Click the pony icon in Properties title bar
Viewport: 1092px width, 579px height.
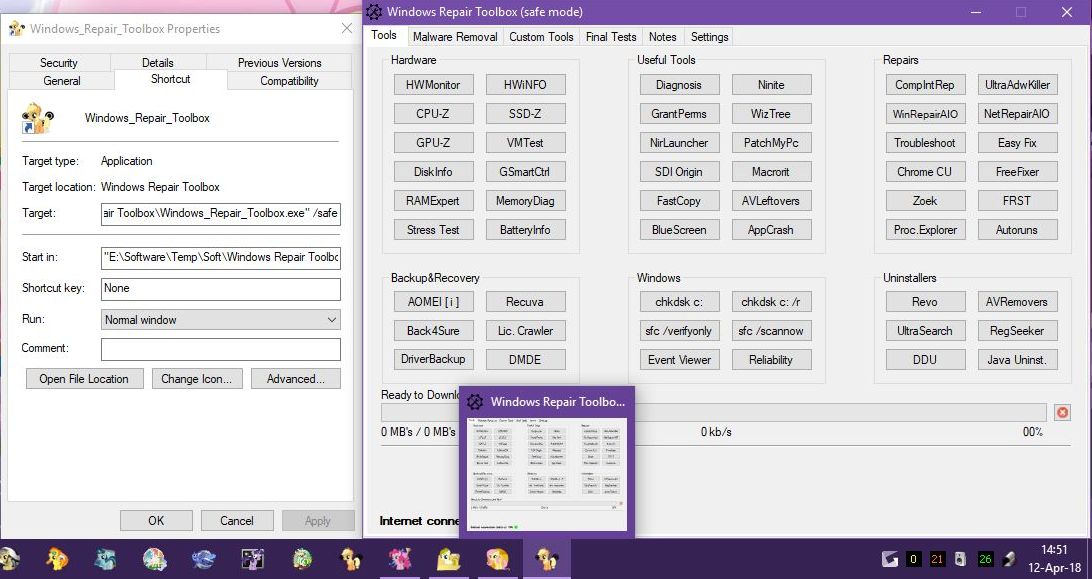[x=17, y=29]
